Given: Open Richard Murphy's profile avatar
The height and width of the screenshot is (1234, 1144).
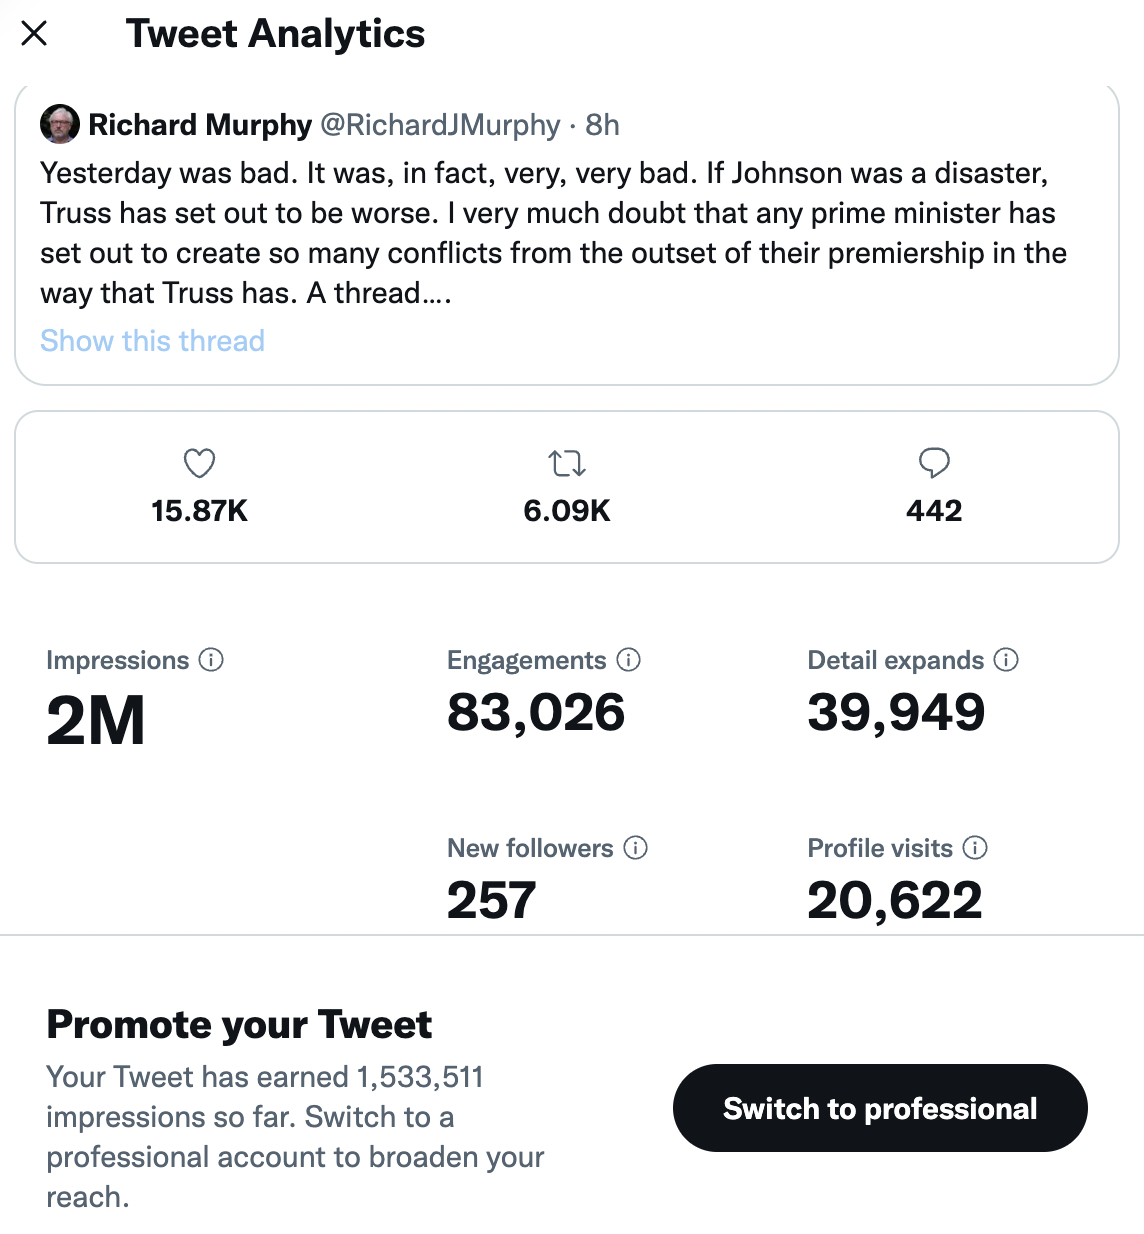Looking at the screenshot, I should coord(60,124).
